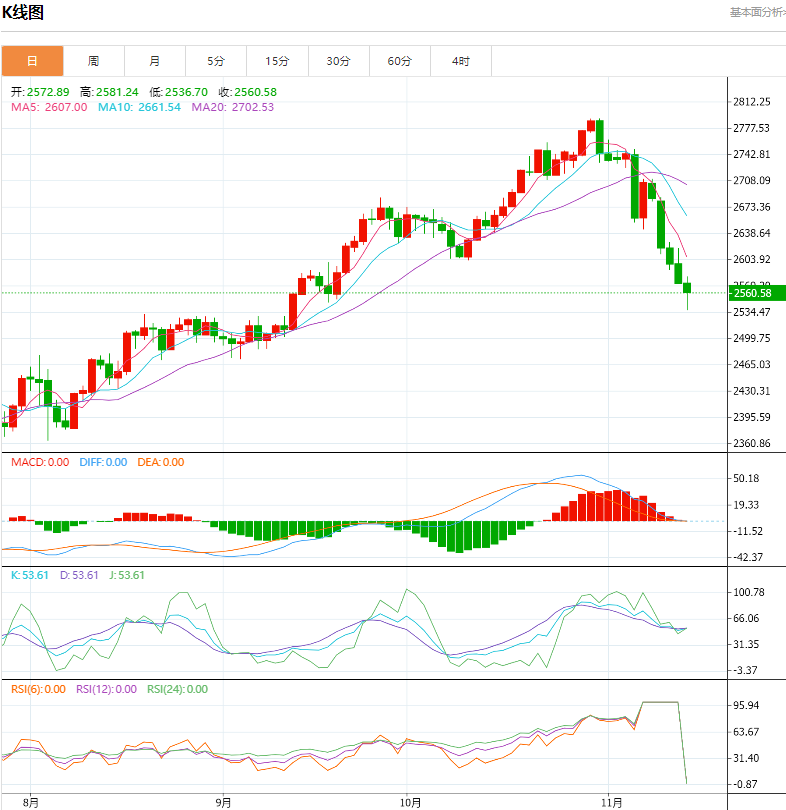Click the 高: 2581.24 high price
The width and height of the screenshot is (786, 810).
(x=109, y=92)
